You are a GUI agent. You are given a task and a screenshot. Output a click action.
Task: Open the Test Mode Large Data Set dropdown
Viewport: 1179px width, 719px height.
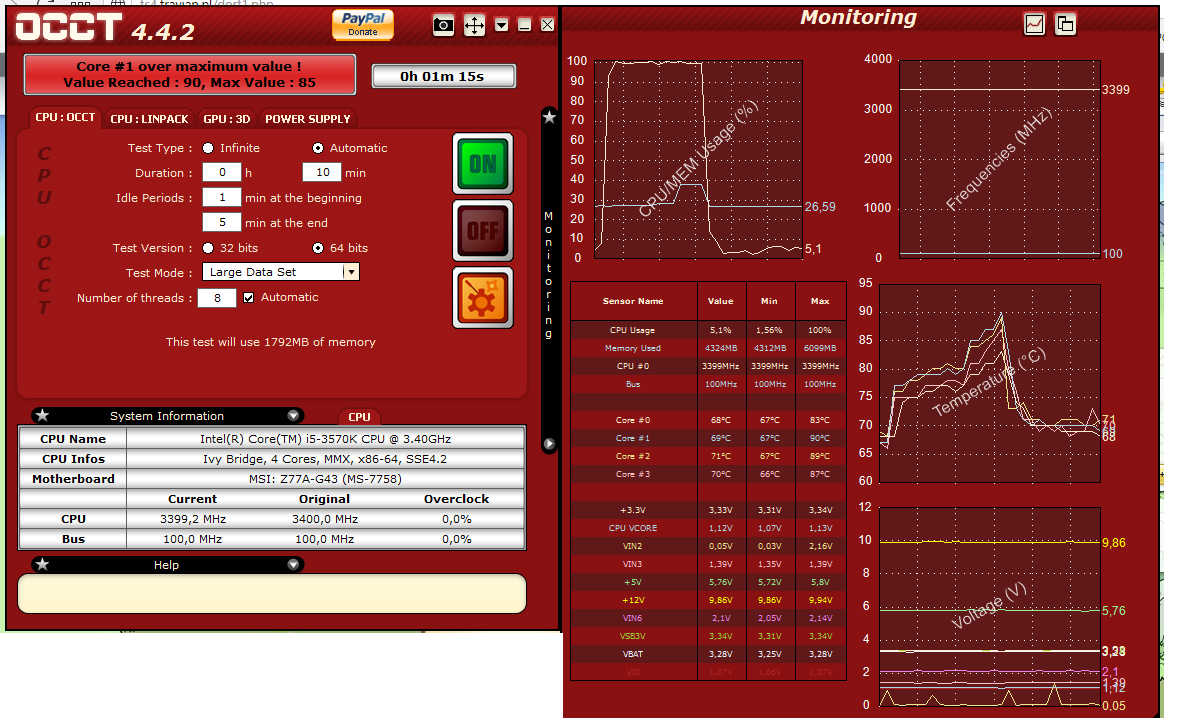click(x=280, y=272)
